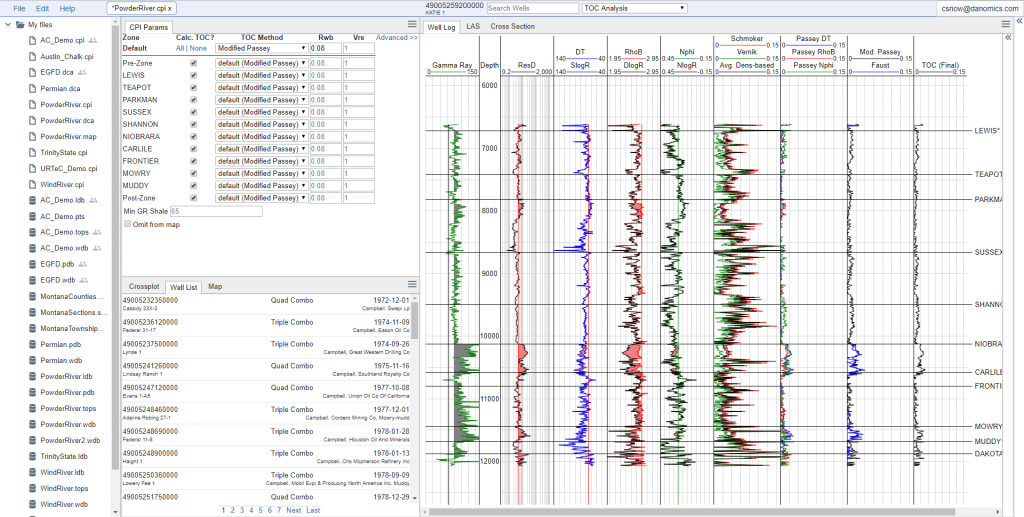Open the Well List panel hamburger menu
Image resolution: width=1024 pixels, height=517 pixels.
(x=412, y=285)
